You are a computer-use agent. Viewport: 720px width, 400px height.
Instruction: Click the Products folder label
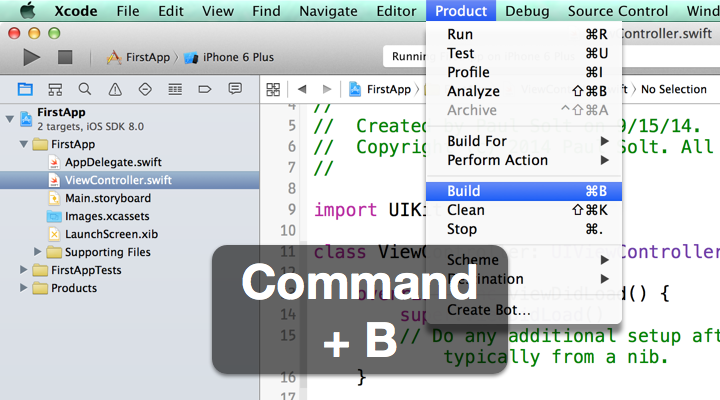coord(74,288)
